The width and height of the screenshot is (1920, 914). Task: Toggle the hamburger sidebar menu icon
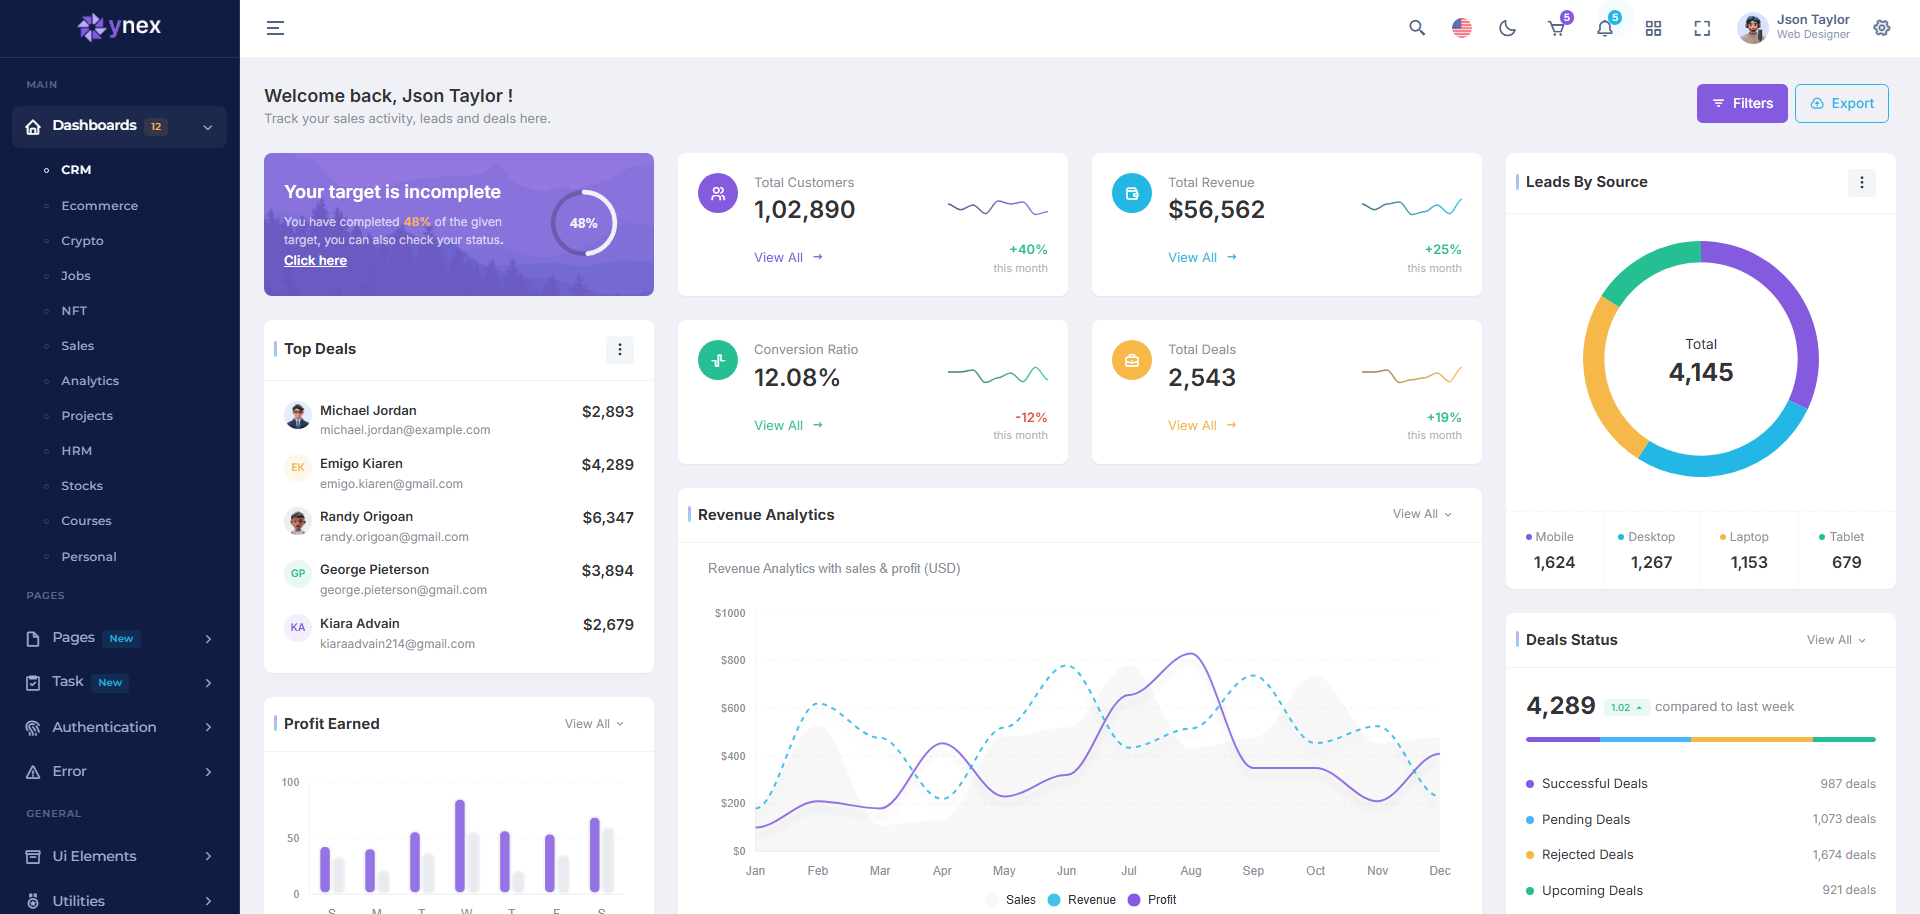coord(276,28)
